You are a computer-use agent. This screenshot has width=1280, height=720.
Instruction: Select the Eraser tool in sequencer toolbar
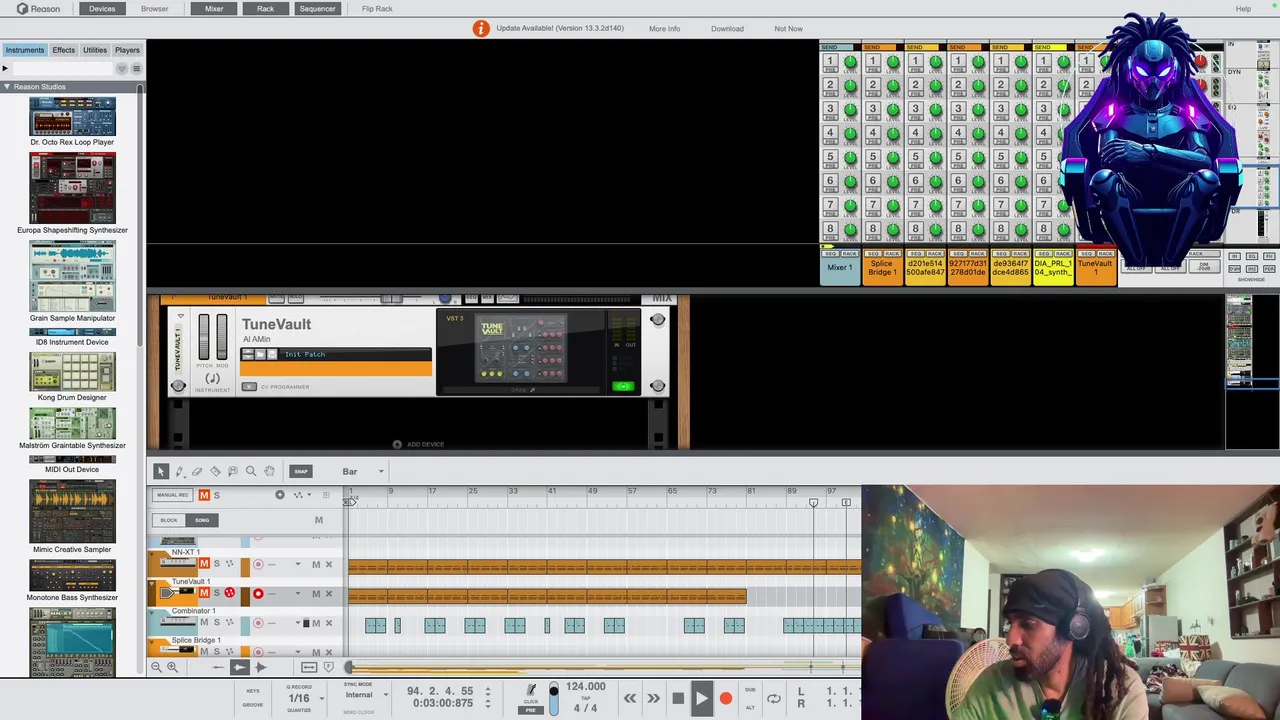[x=197, y=471]
